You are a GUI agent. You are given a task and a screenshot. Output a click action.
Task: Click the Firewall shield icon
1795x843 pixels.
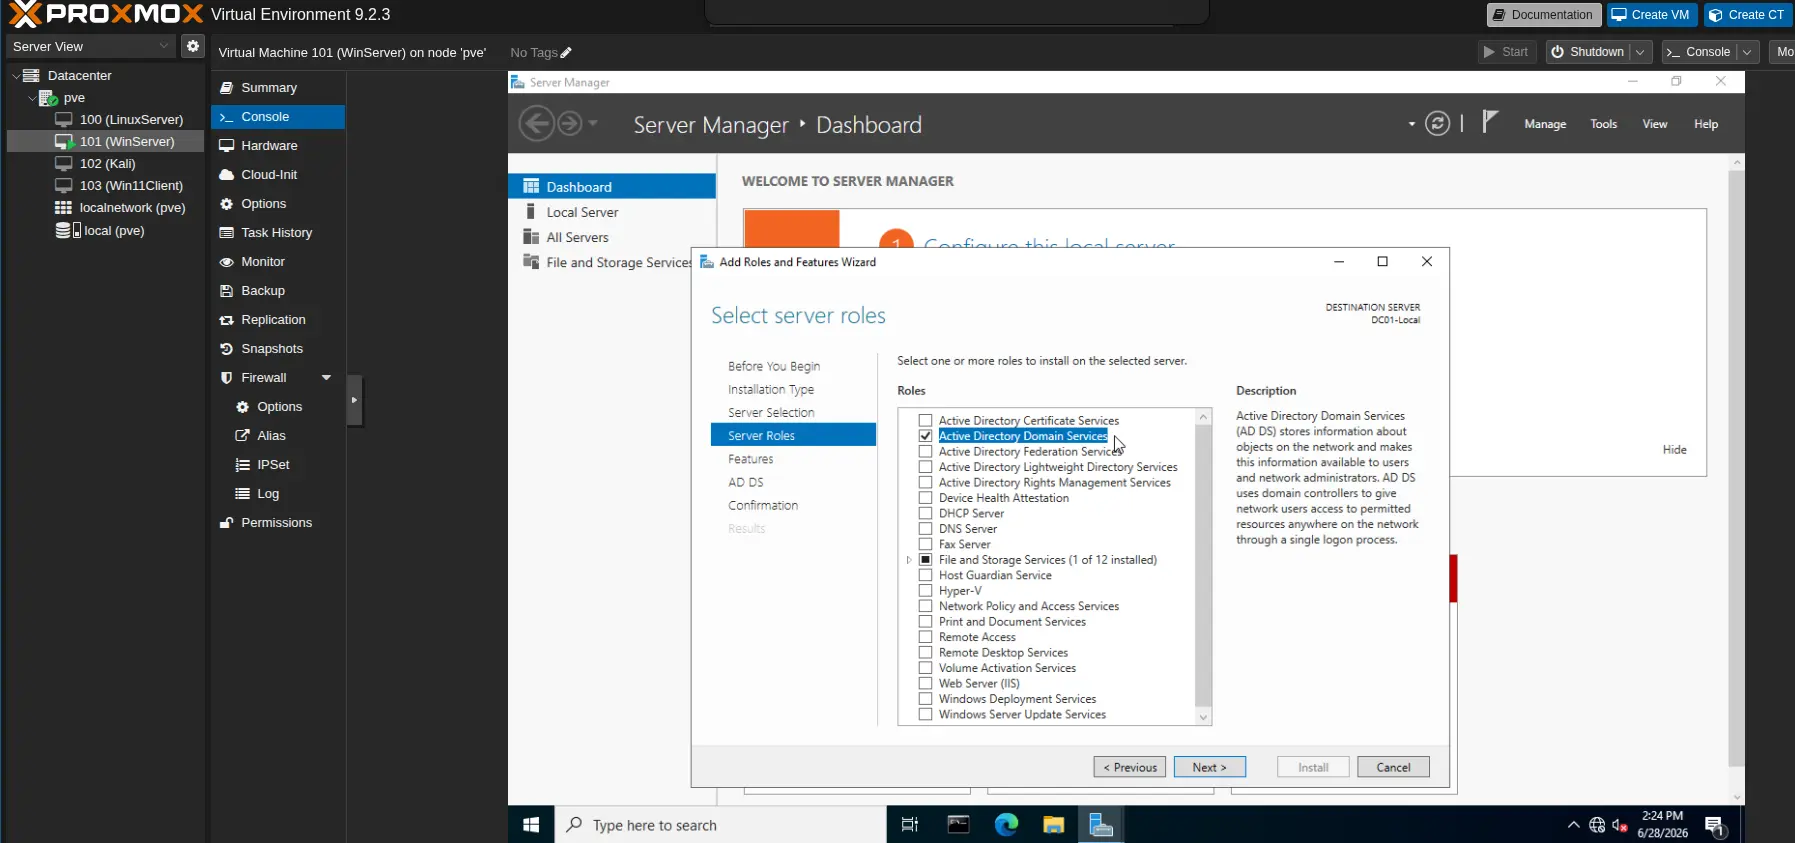(x=227, y=378)
